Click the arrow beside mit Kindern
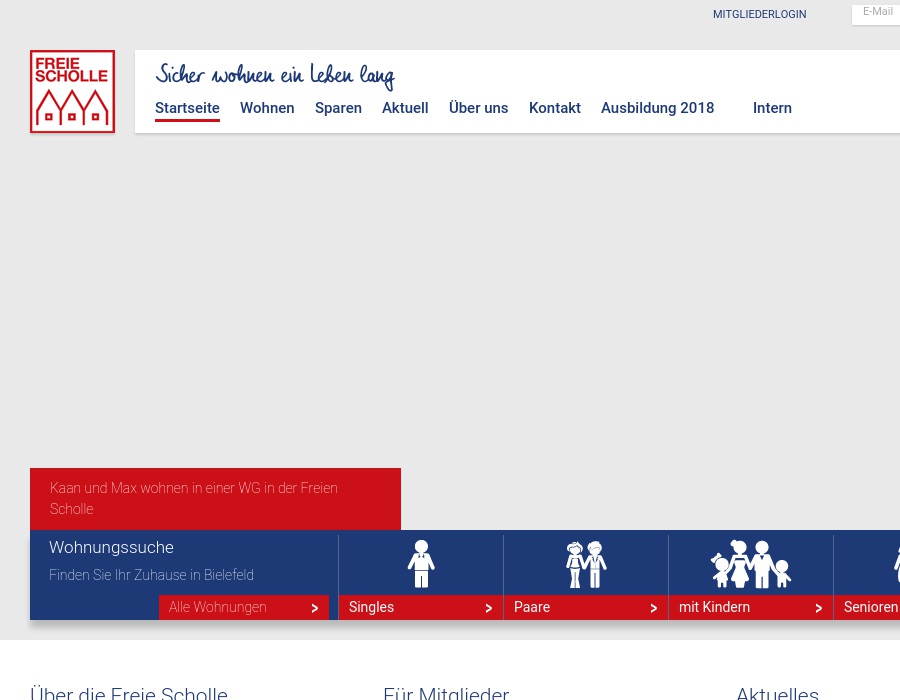This screenshot has height=700, width=900. click(818, 608)
